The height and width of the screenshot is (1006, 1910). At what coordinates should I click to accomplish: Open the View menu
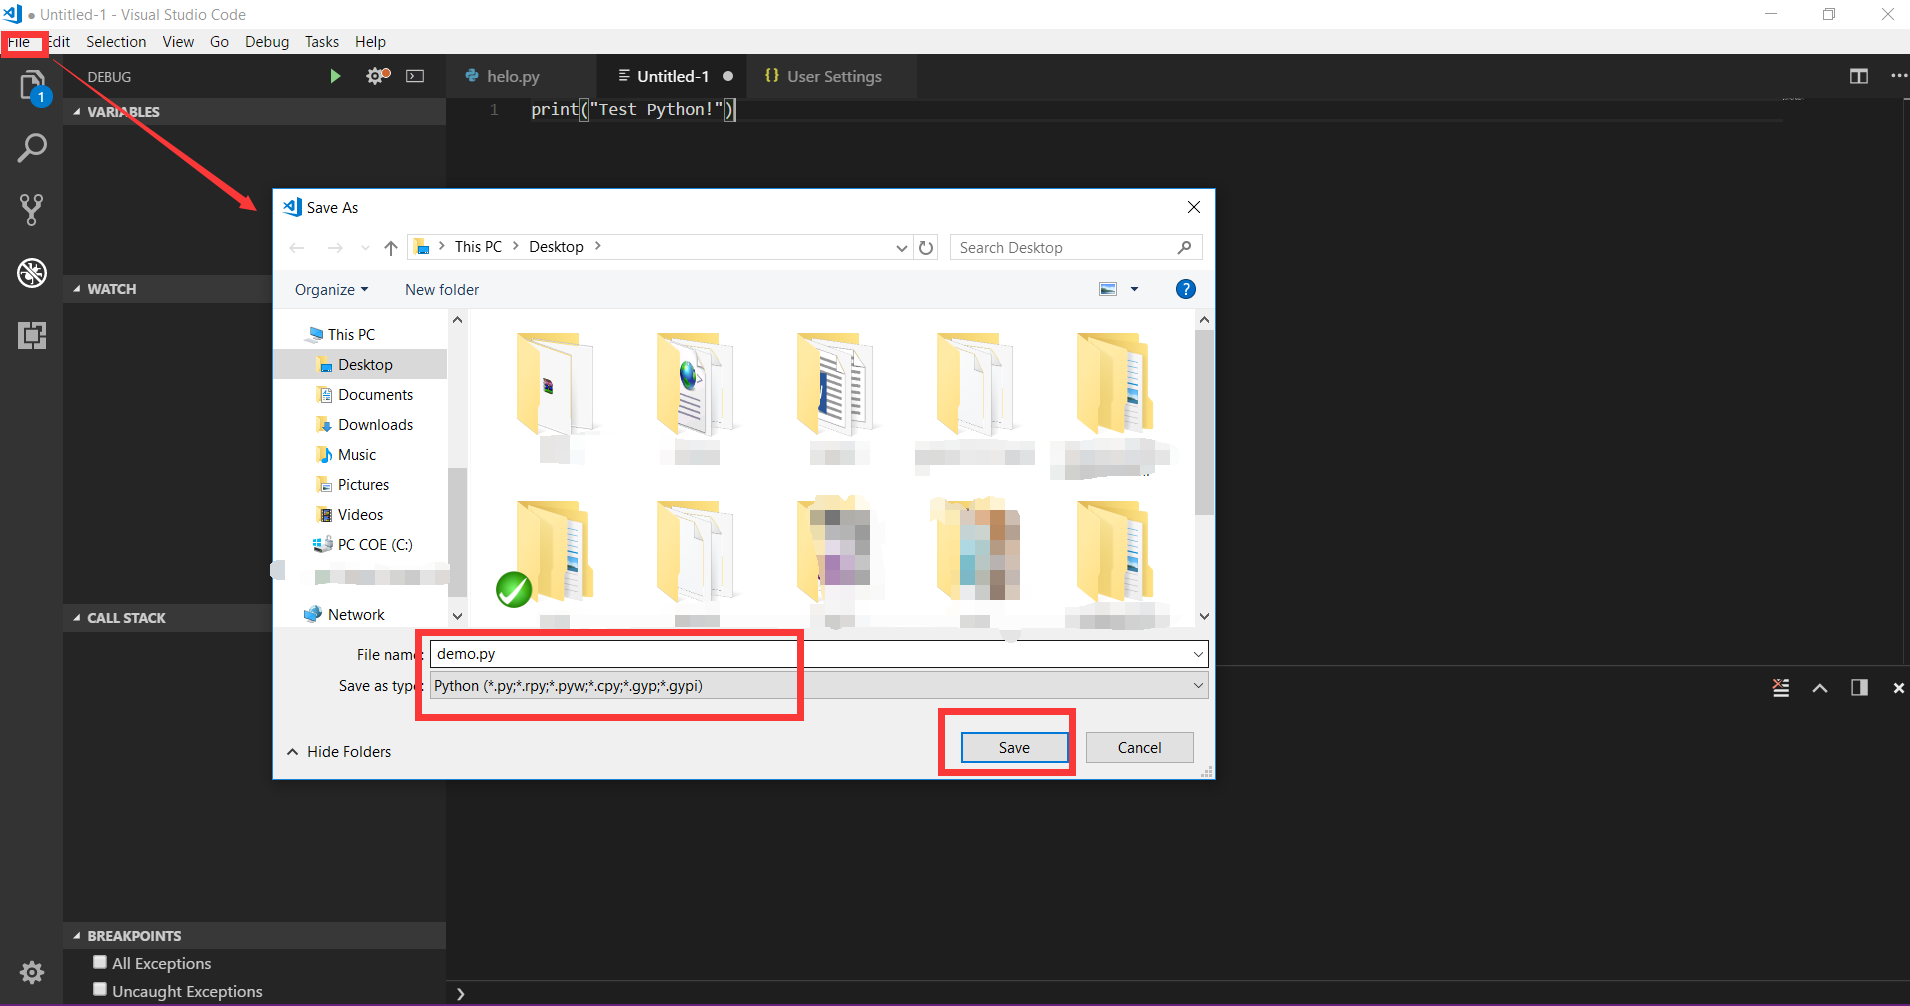(178, 42)
